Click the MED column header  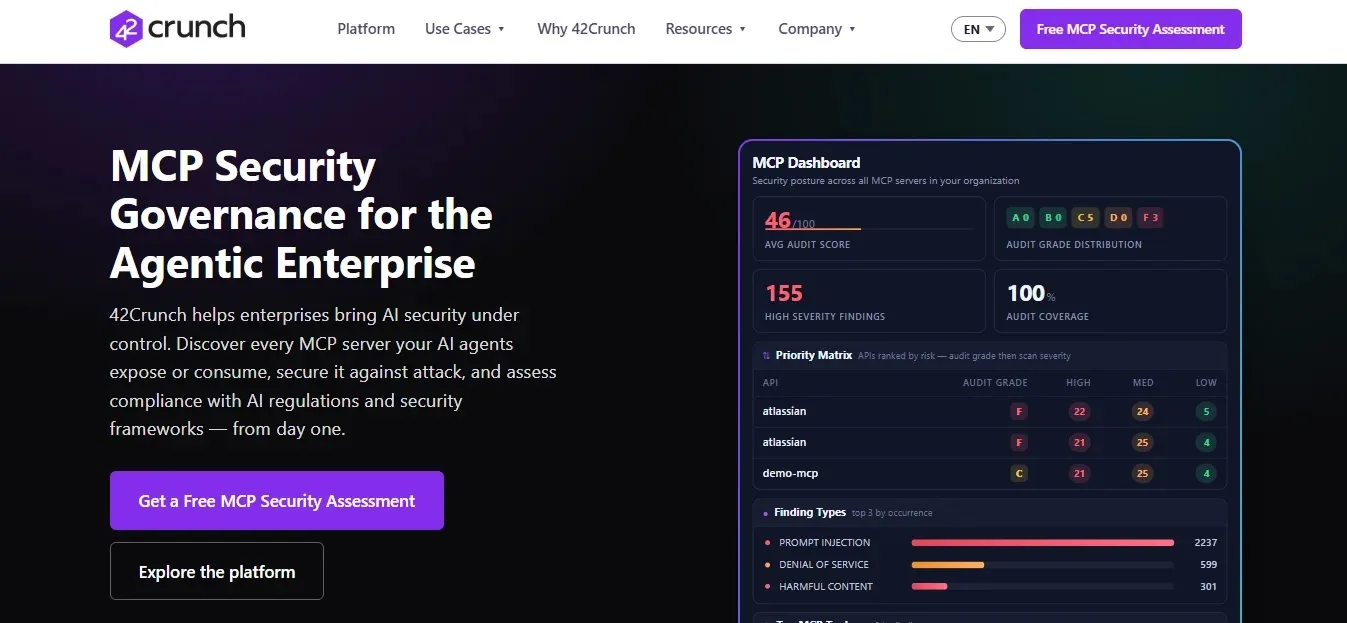pos(1143,382)
